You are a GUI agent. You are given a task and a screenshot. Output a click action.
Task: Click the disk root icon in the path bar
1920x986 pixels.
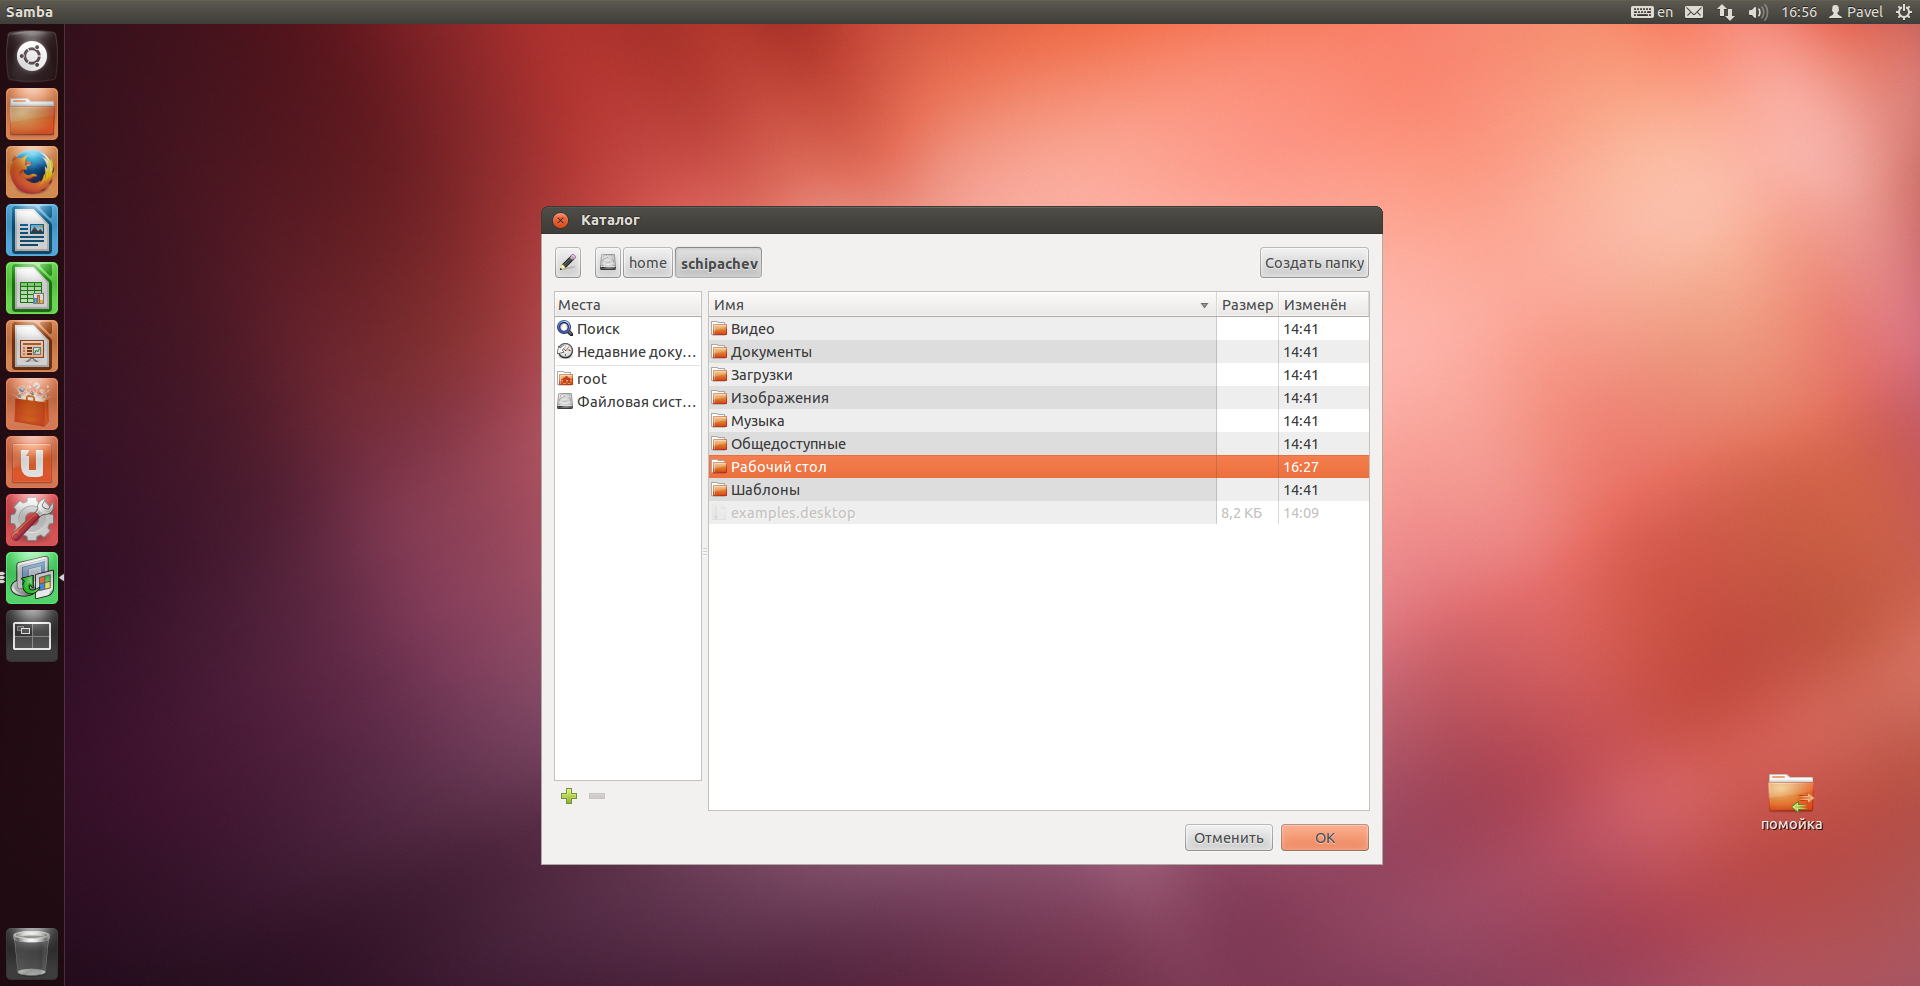(x=608, y=263)
